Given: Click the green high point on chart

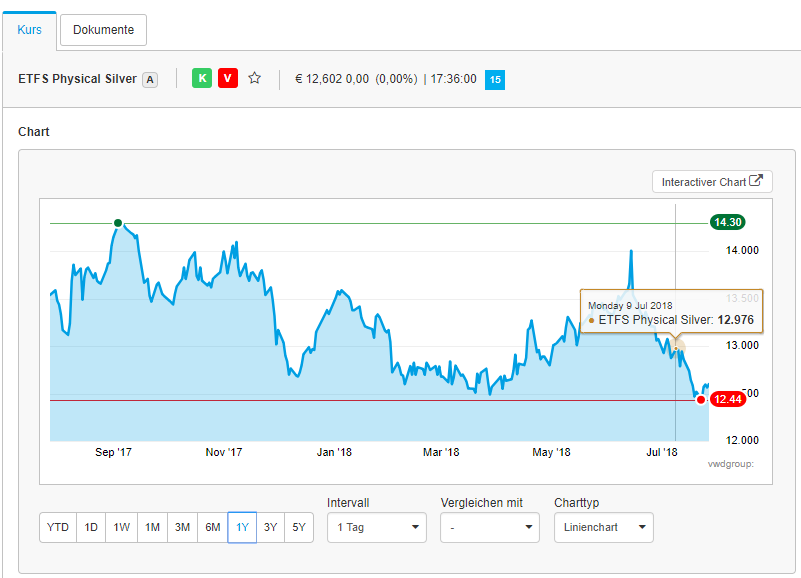Looking at the screenshot, I should [x=118, y=223].
